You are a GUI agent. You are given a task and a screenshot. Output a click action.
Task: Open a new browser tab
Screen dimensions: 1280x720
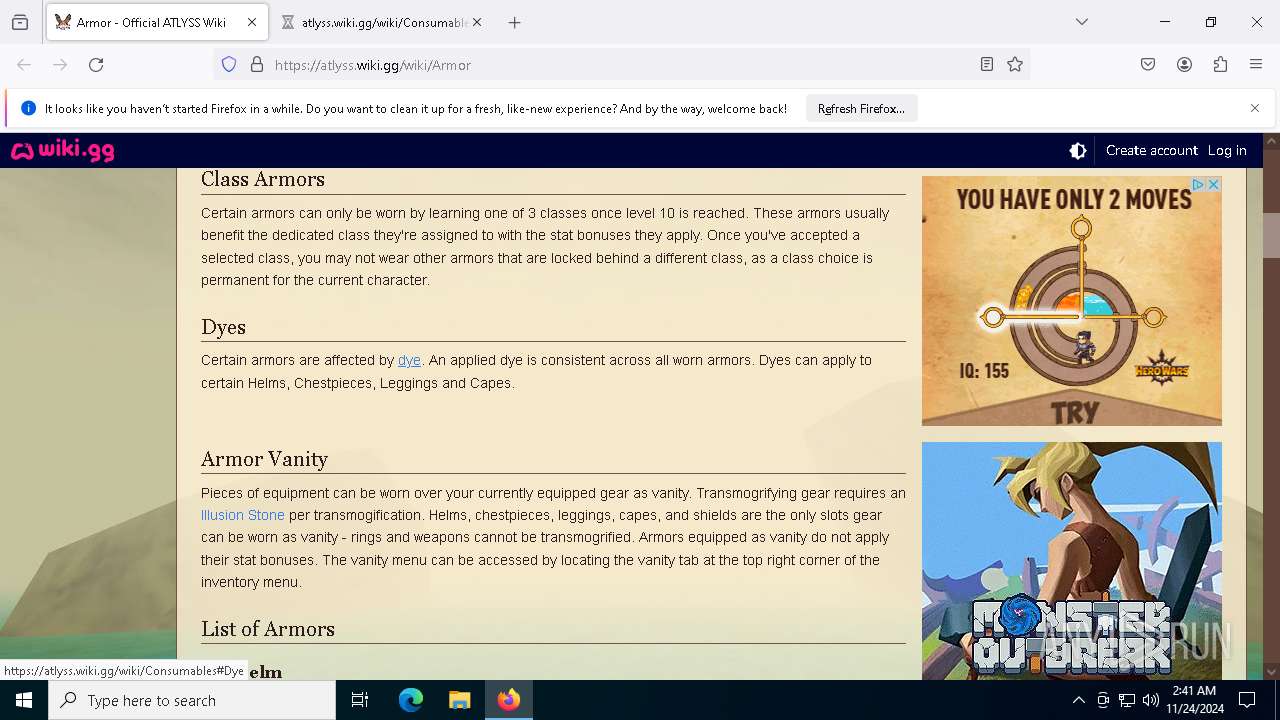click(x=515, y=22)
